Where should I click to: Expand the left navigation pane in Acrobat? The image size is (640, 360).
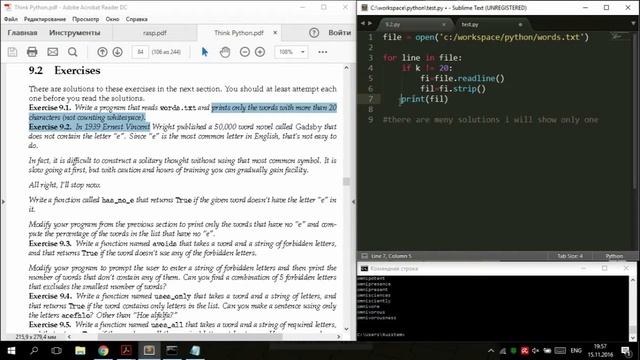click(3, 202)
